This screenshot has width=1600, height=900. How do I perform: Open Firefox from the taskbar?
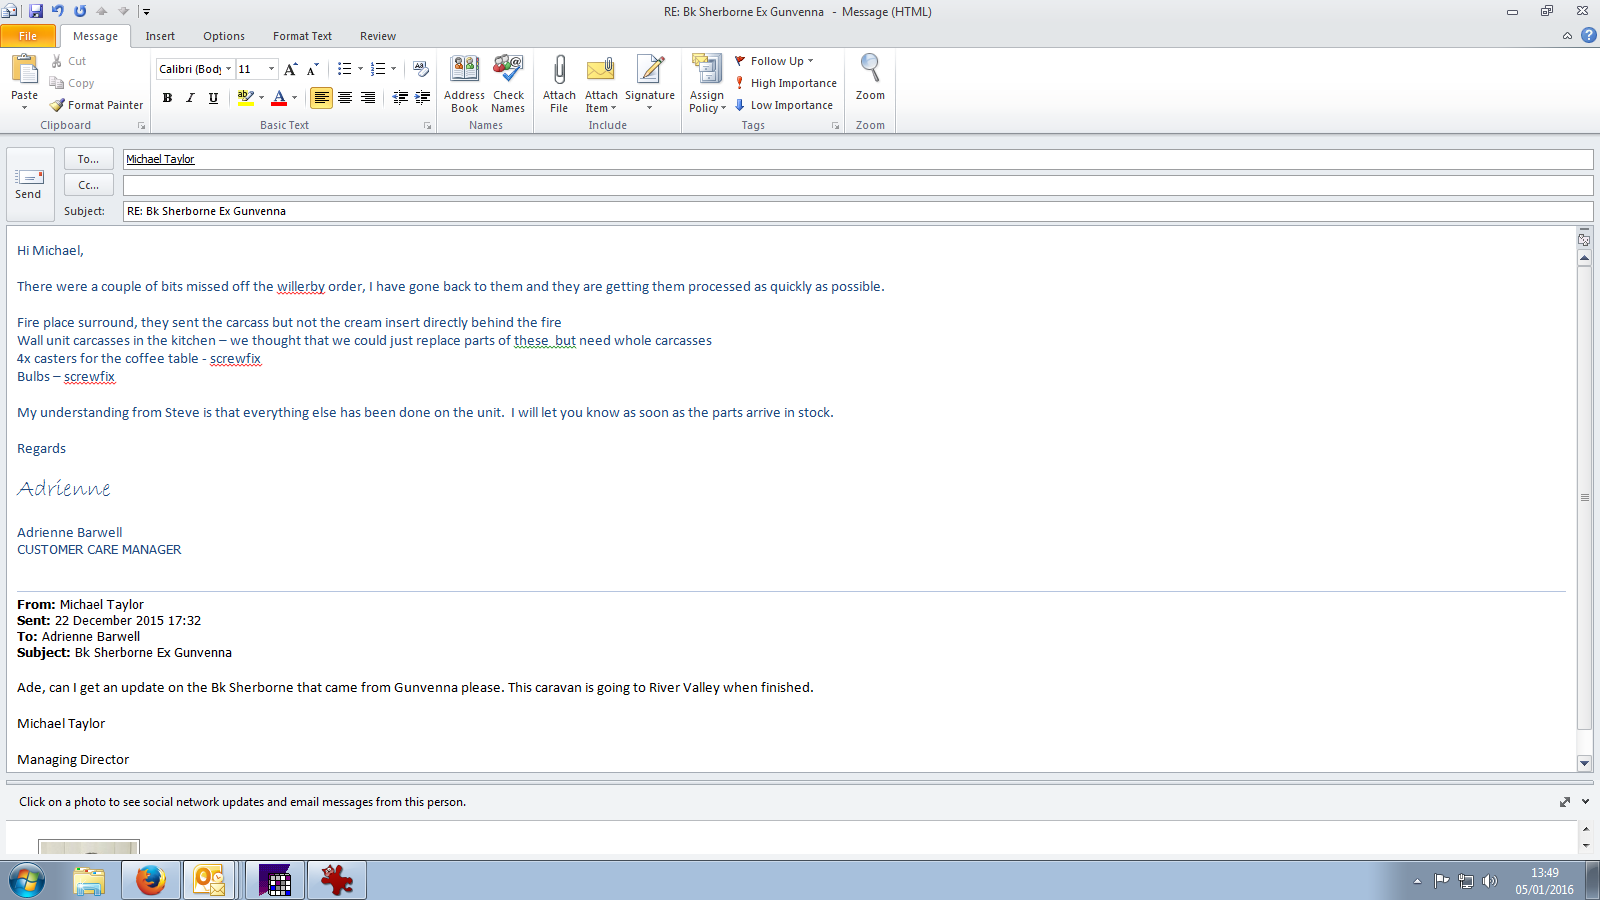pyautogui.click(x=151, y=880)
